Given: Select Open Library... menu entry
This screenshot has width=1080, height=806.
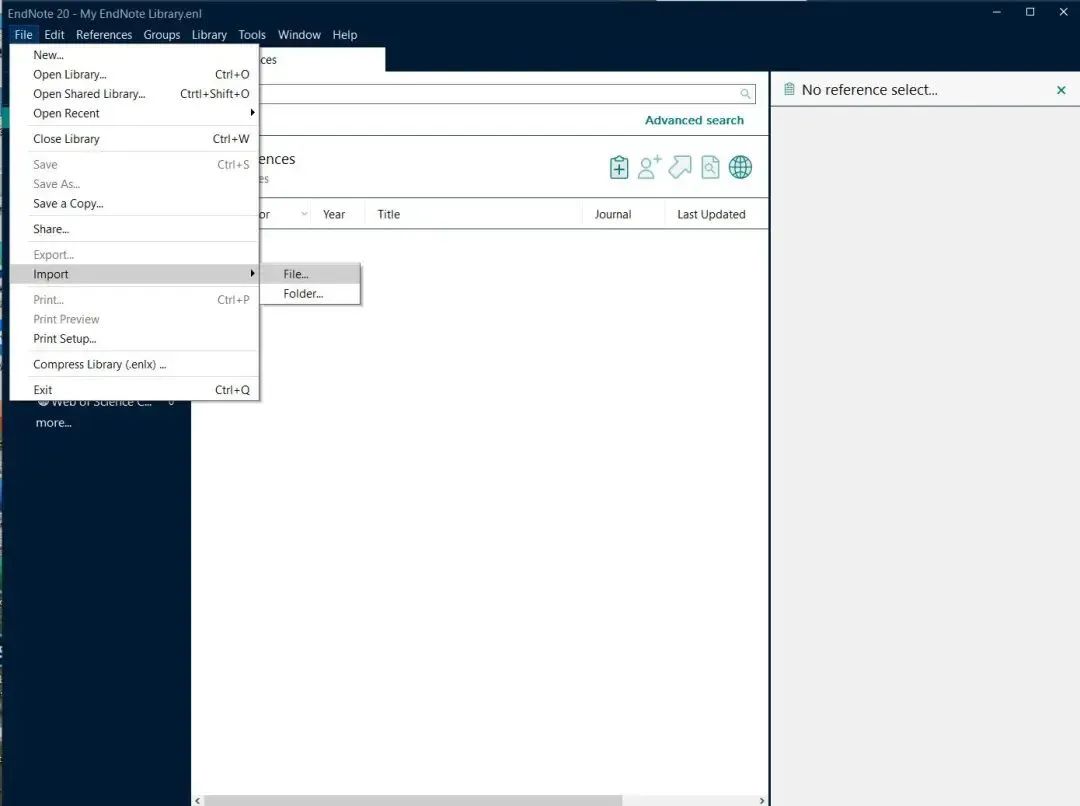Looking at the screenshot, I should click(134, 74).
